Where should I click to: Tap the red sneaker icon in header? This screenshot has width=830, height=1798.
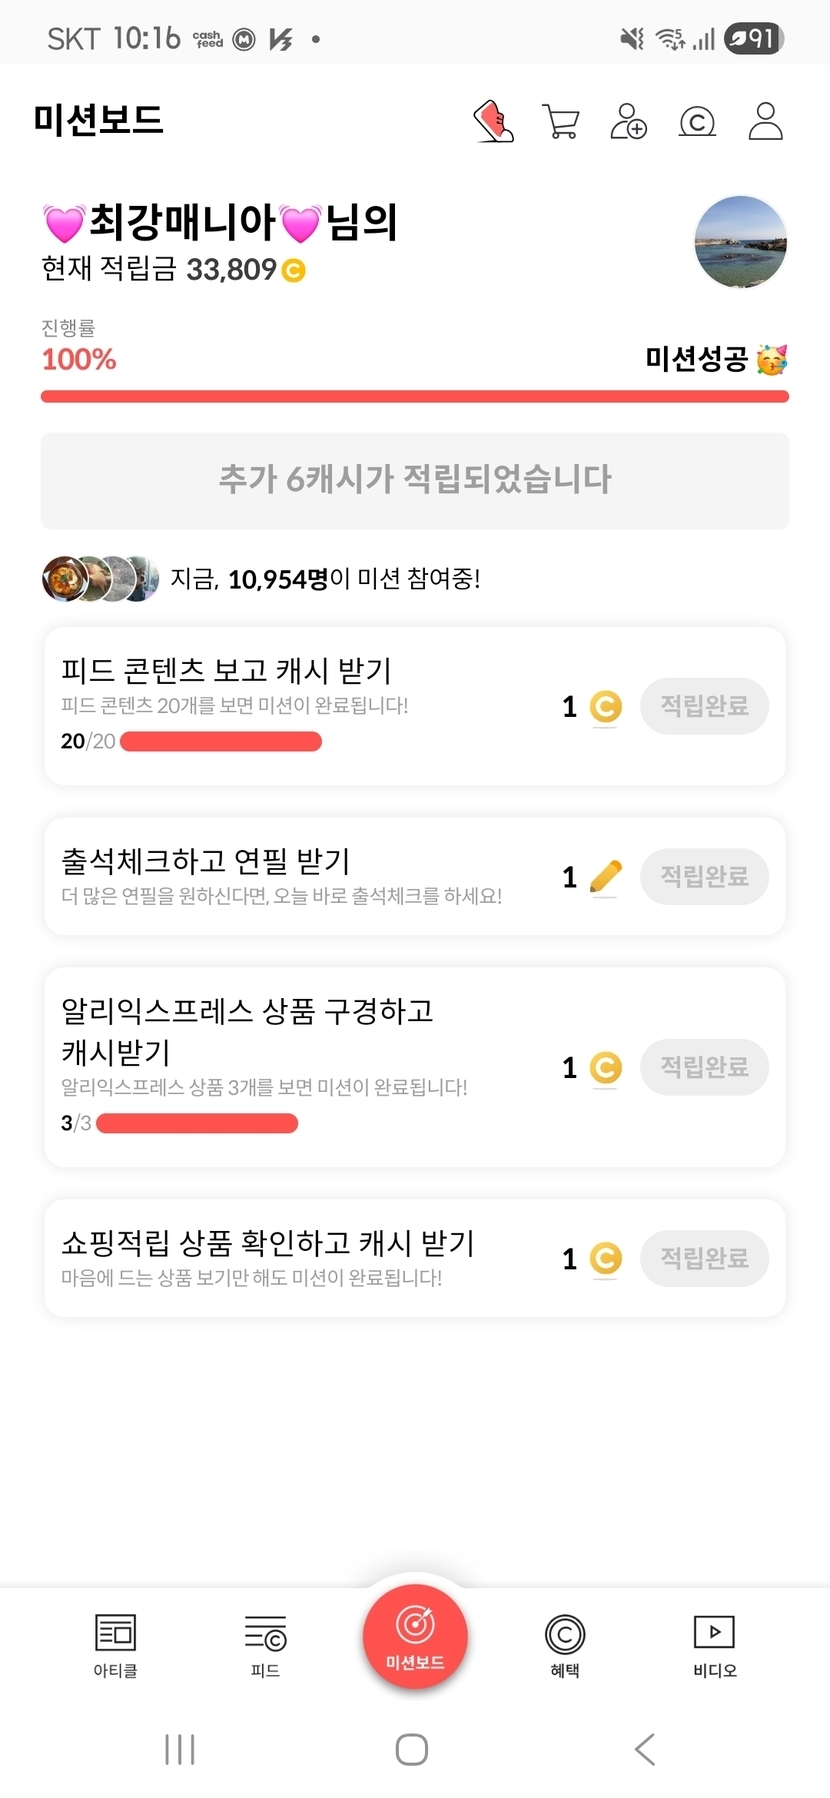[493, 122]
